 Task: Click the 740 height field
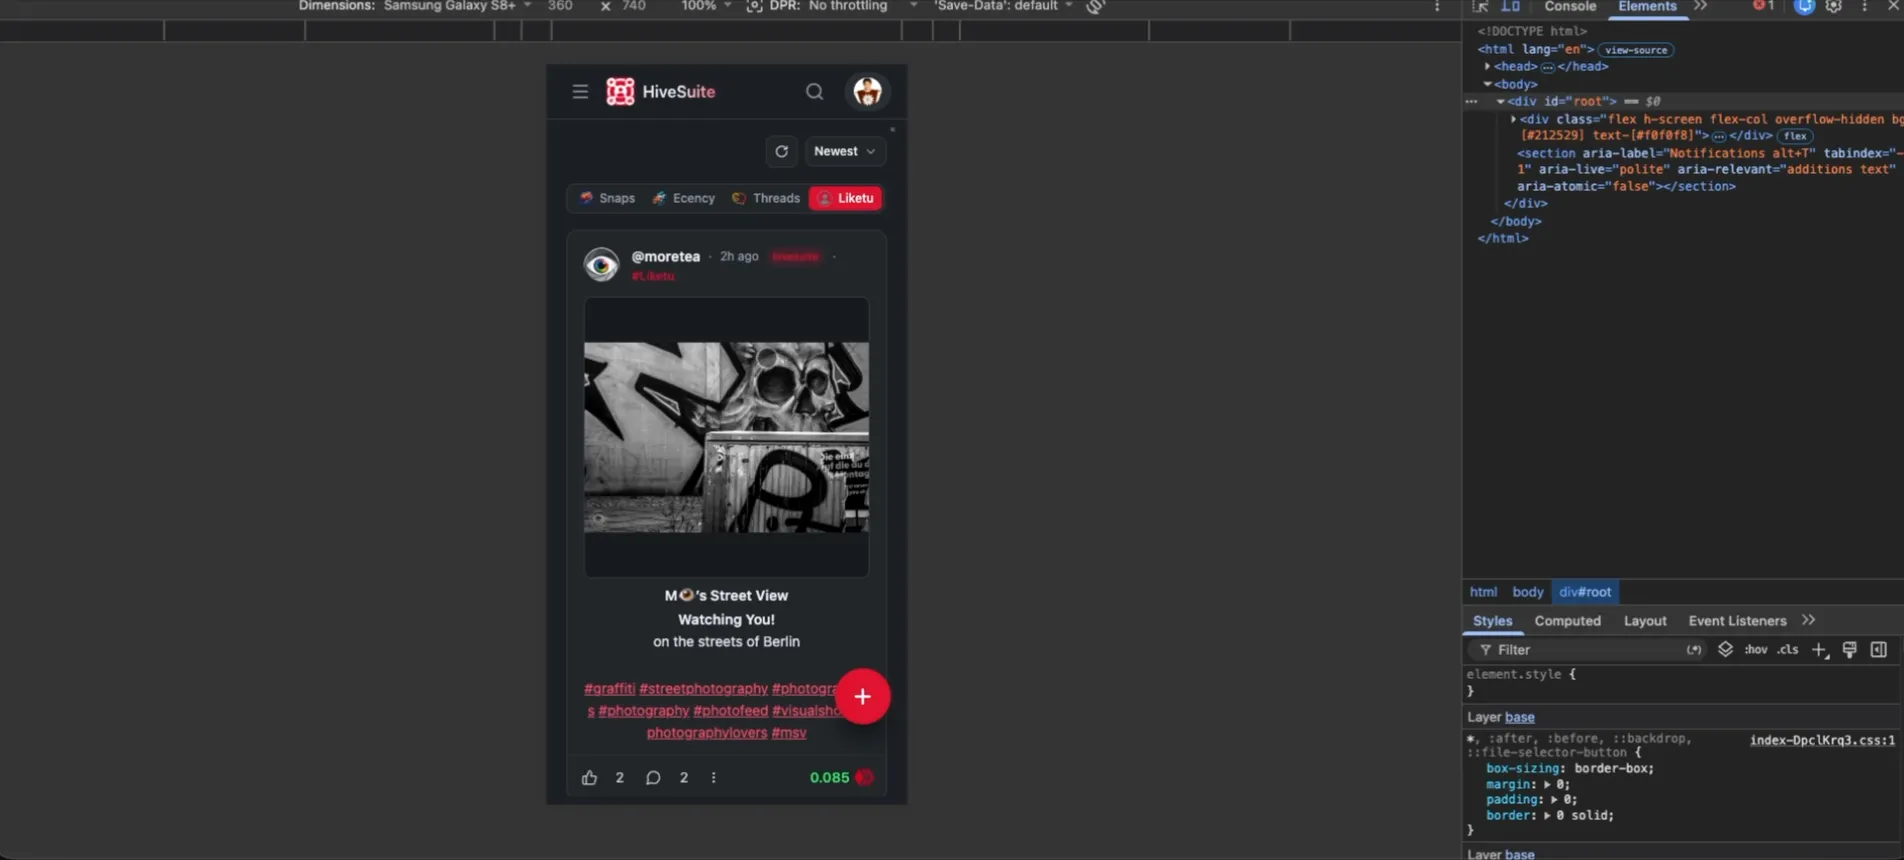[x=634, y=6]
